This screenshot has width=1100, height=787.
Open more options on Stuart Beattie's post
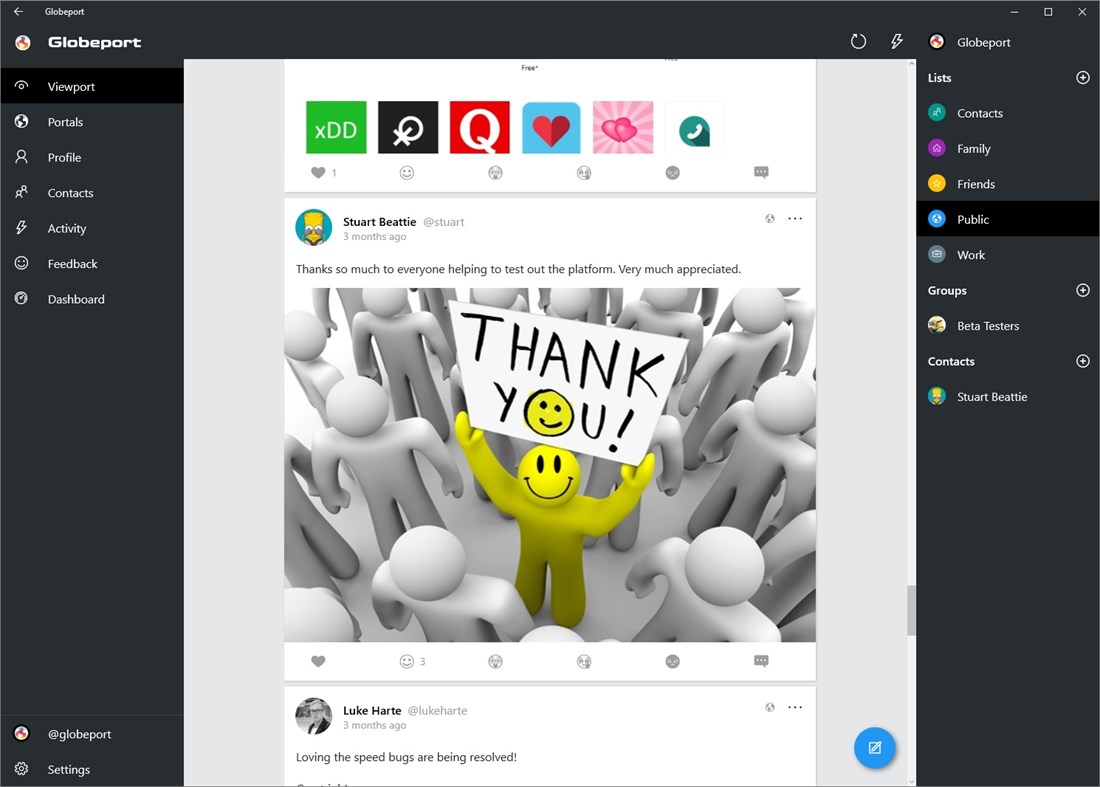tap(795, 218)
